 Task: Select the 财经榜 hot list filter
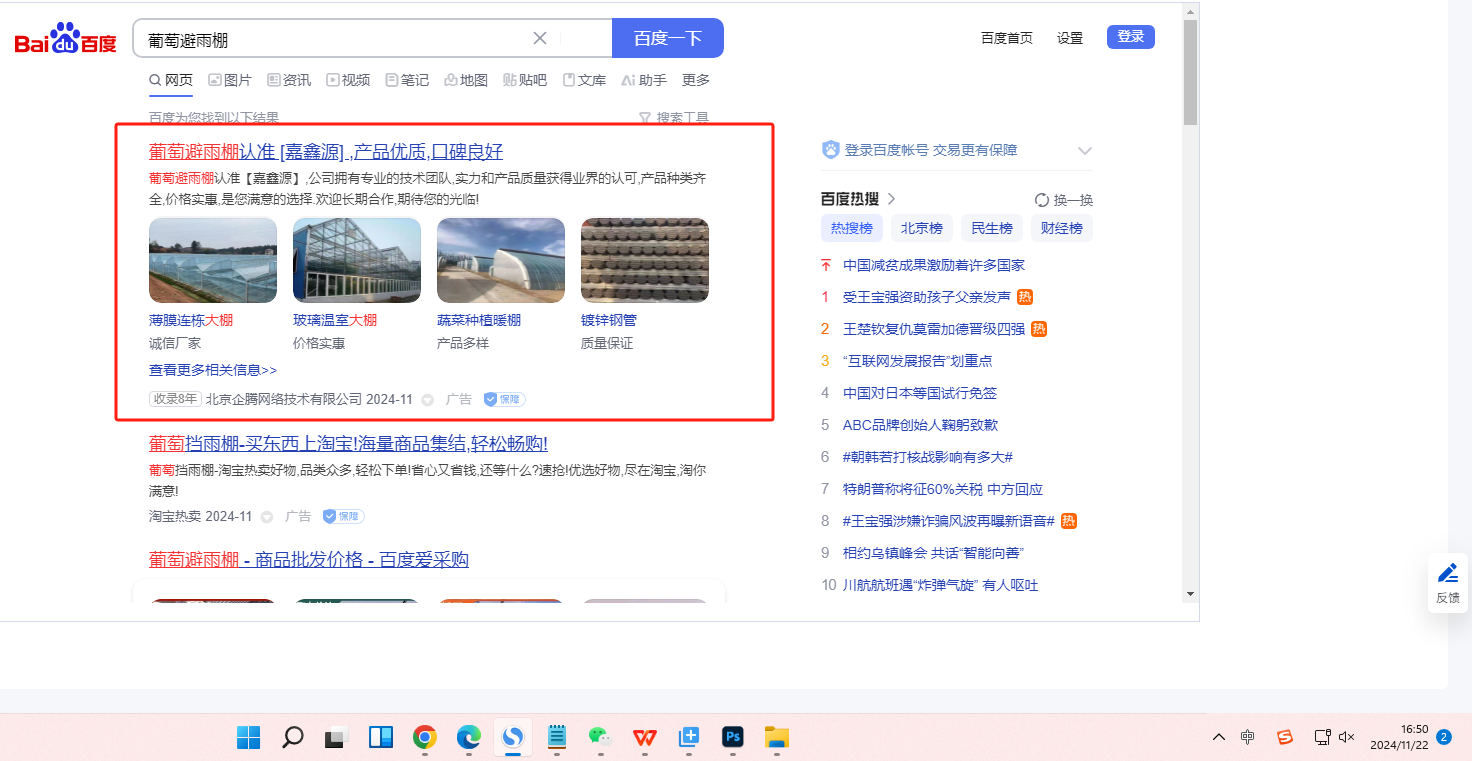click(1061, 228)
